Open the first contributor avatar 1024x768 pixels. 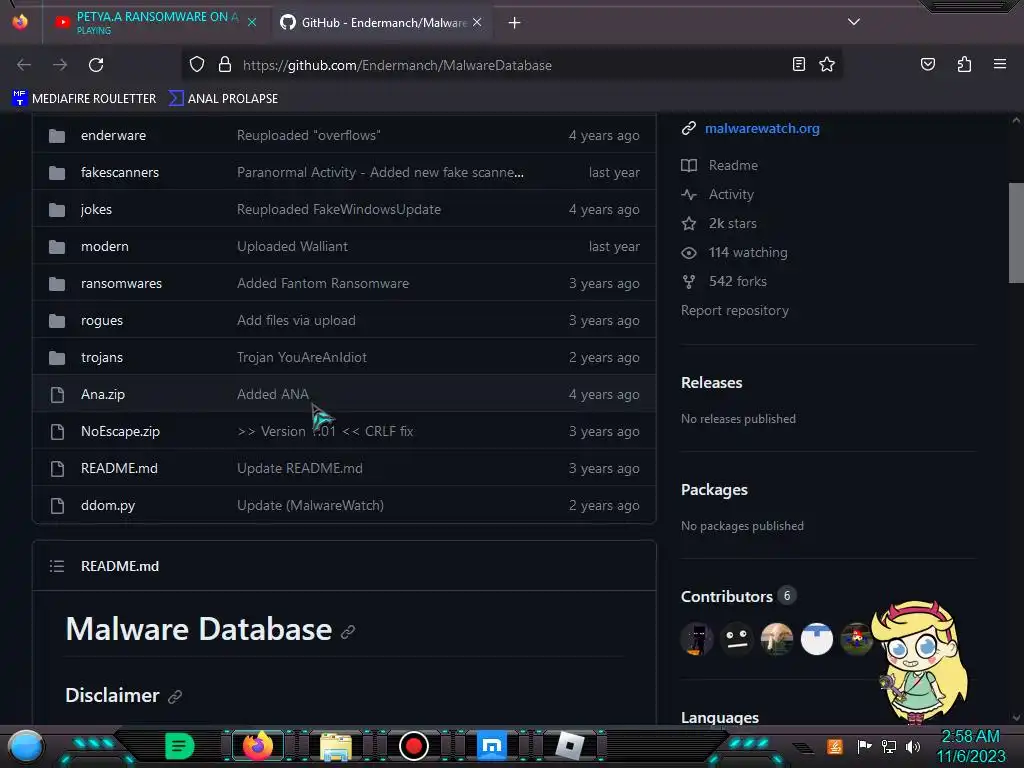coord(697,639)
